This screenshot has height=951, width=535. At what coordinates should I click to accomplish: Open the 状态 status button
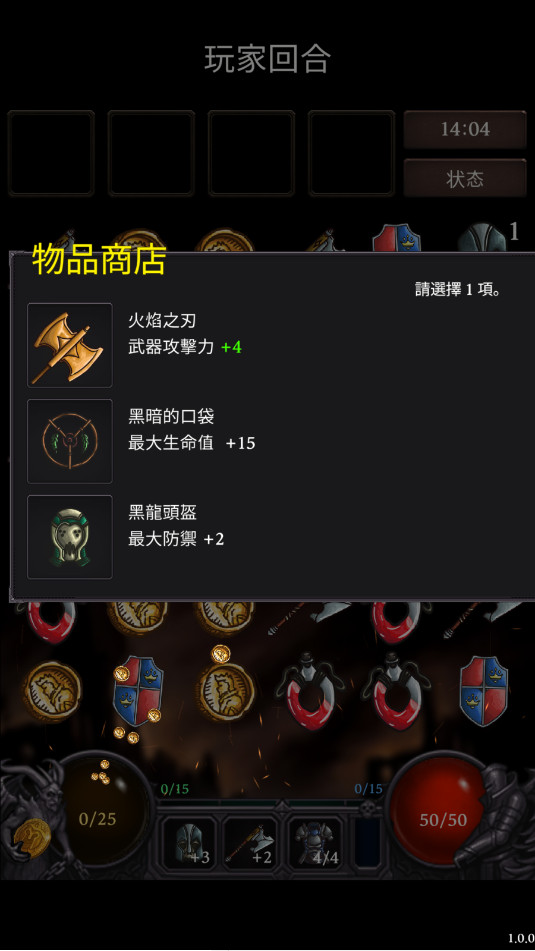[465, 178]
